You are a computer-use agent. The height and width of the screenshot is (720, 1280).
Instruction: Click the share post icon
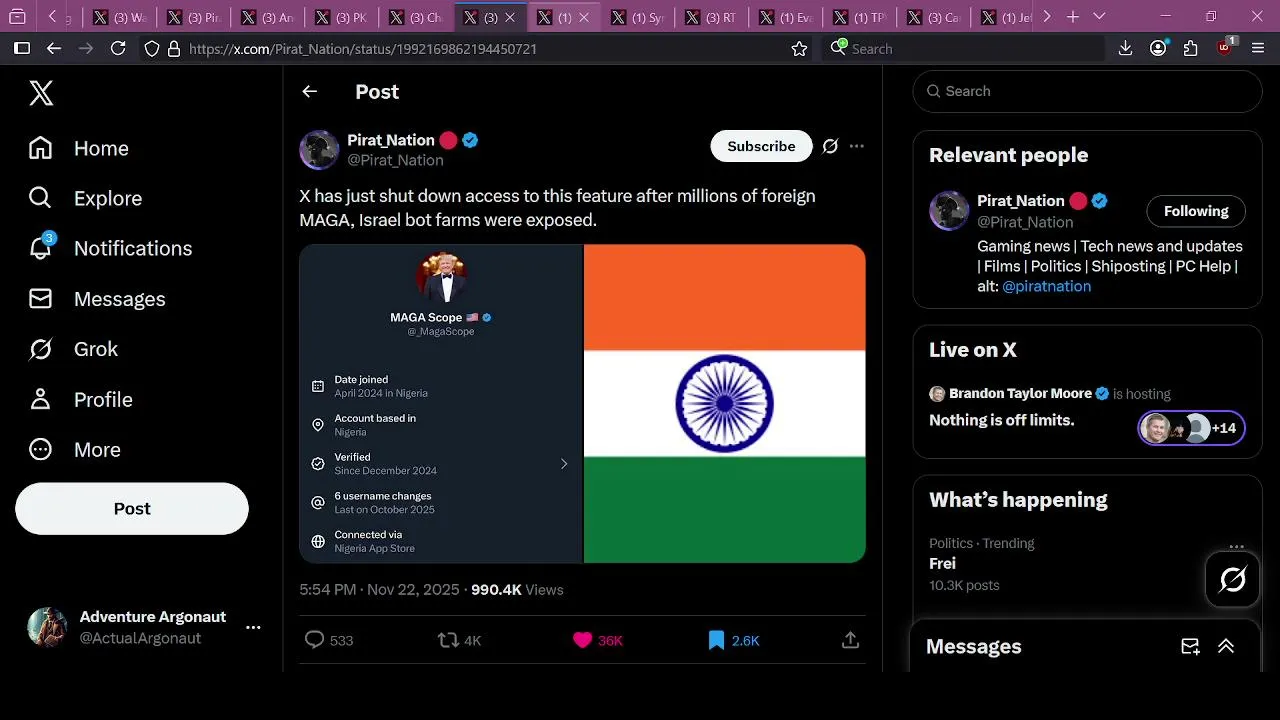click(x=851, y=640)
